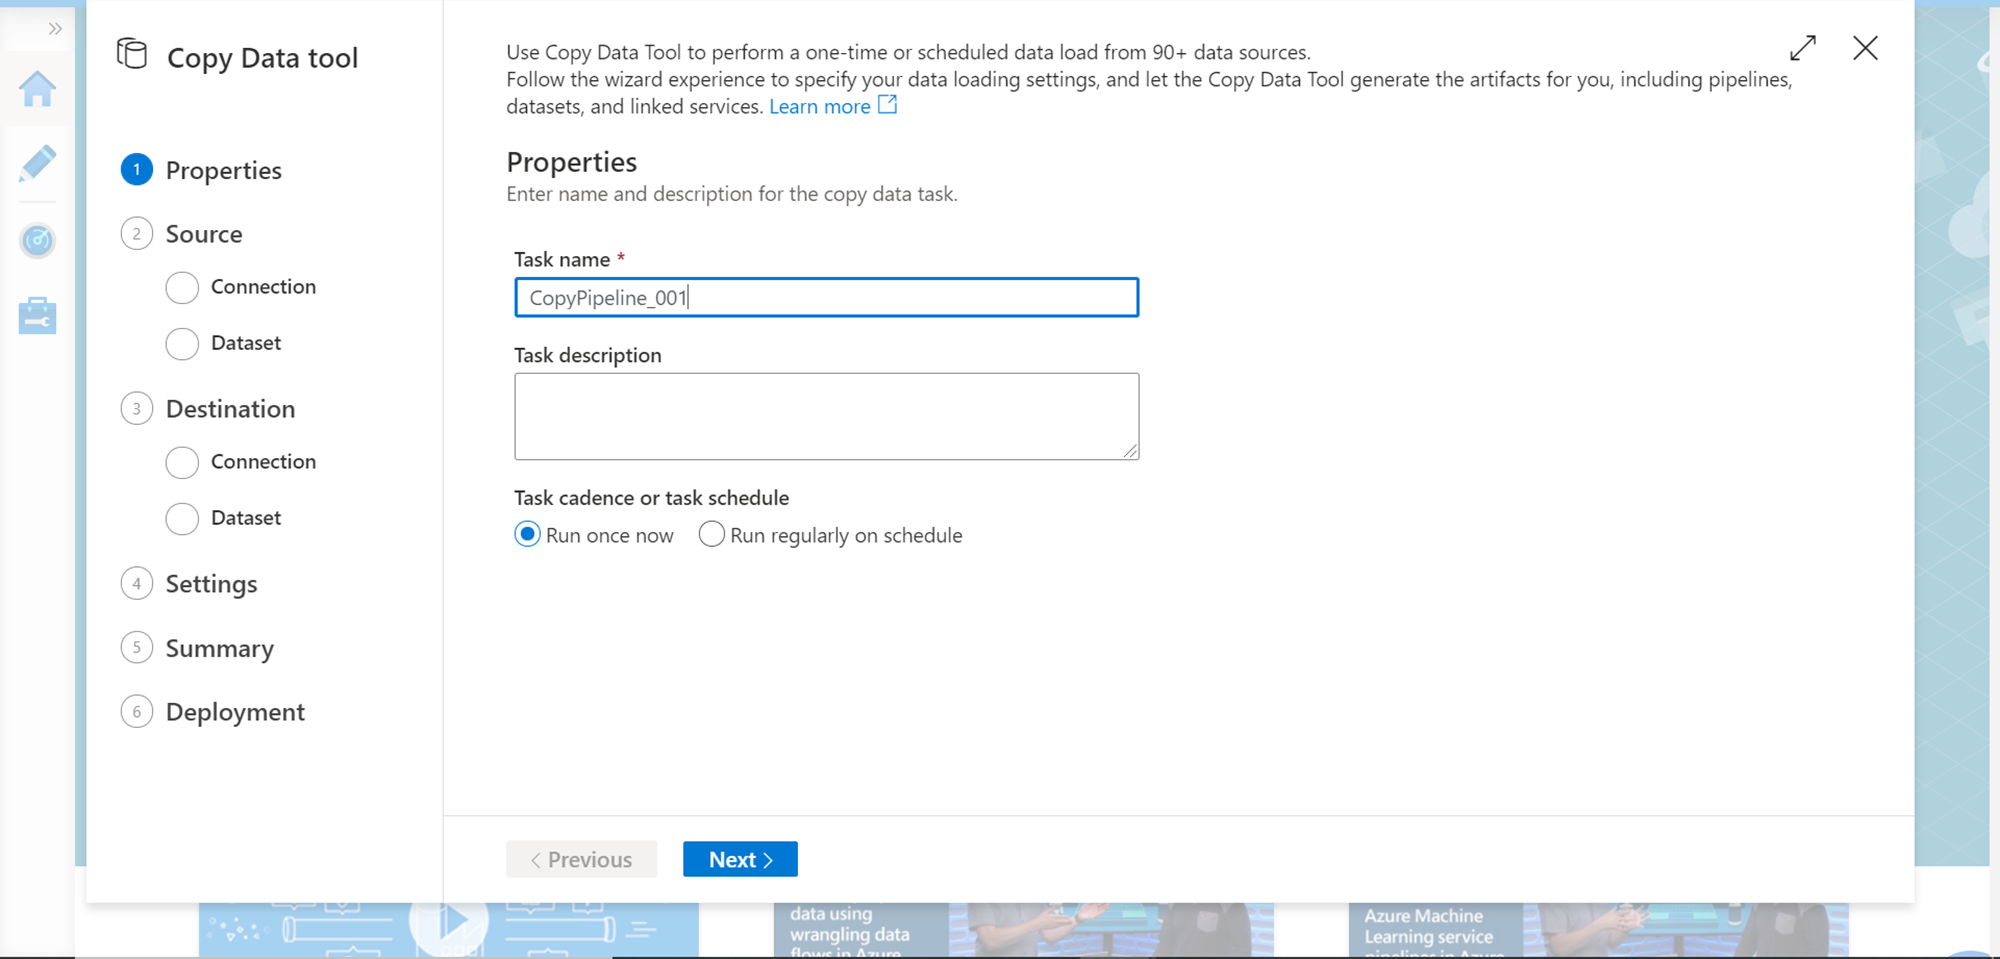The width and height of the screenshot is (2000, 959).
Task: Close the Copy Data tool panel
Action: [1865, 48]
